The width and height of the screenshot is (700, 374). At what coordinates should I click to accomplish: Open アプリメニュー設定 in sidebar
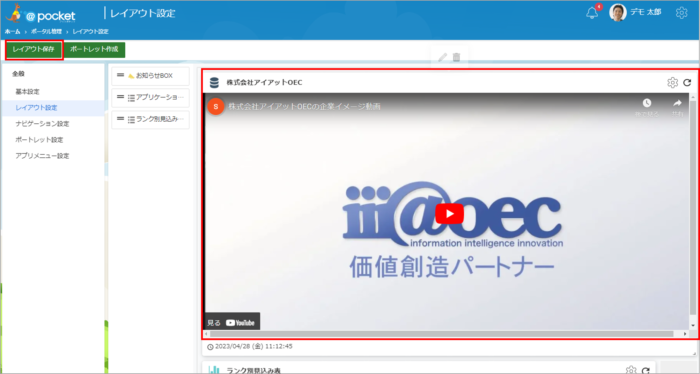coord(42,156)
